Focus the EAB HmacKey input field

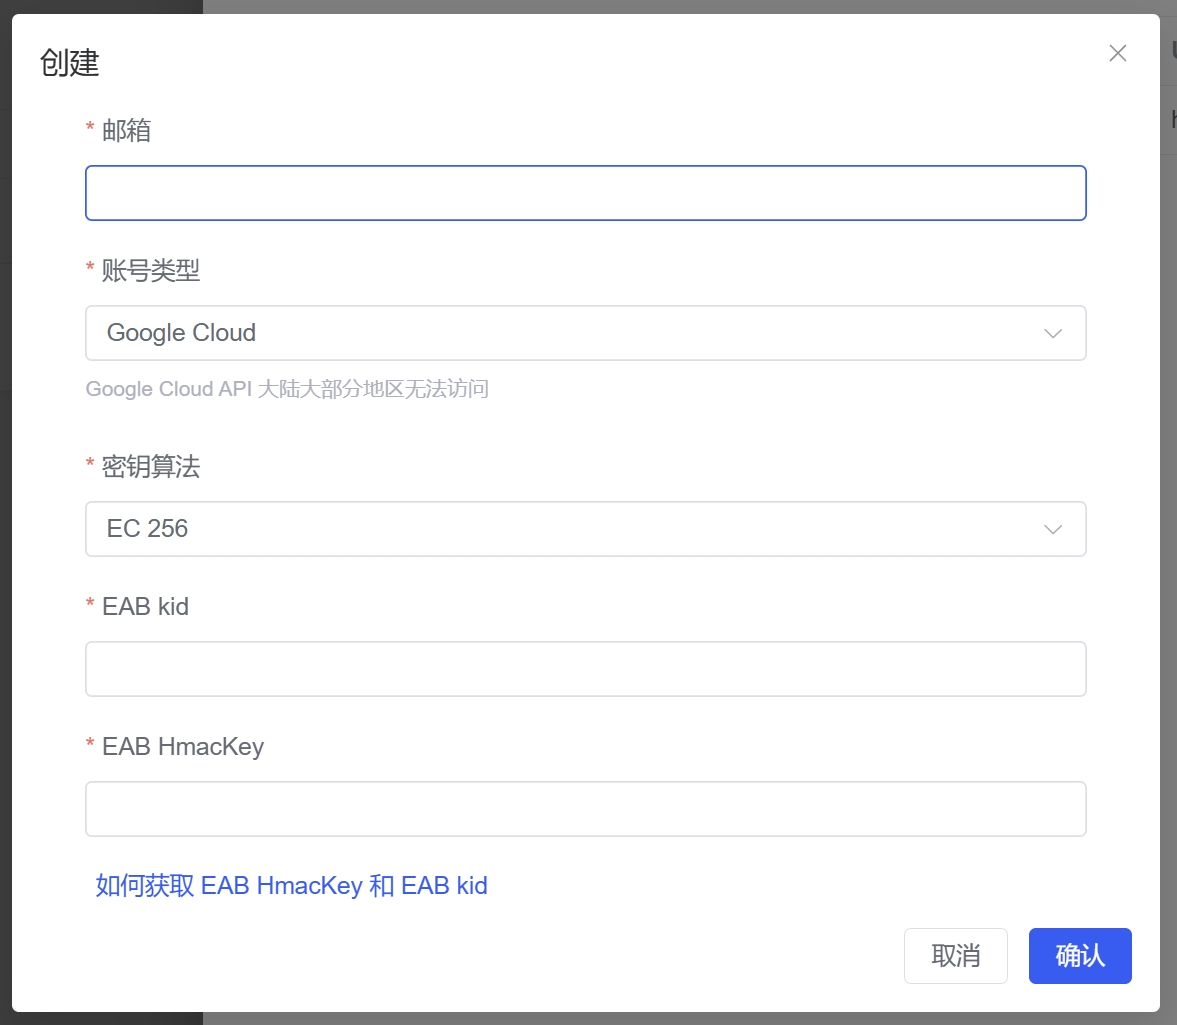[585, 808]
